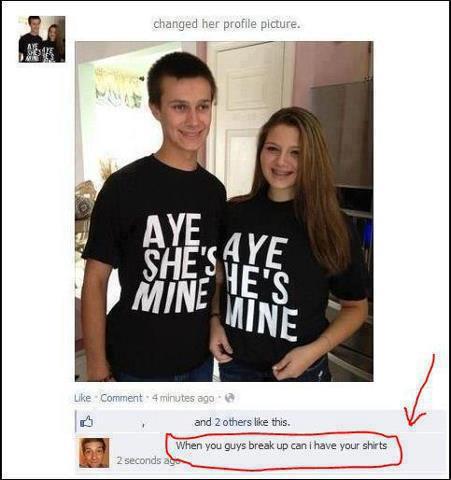Open the poster's small profile thumbnail

coord(42,39)
